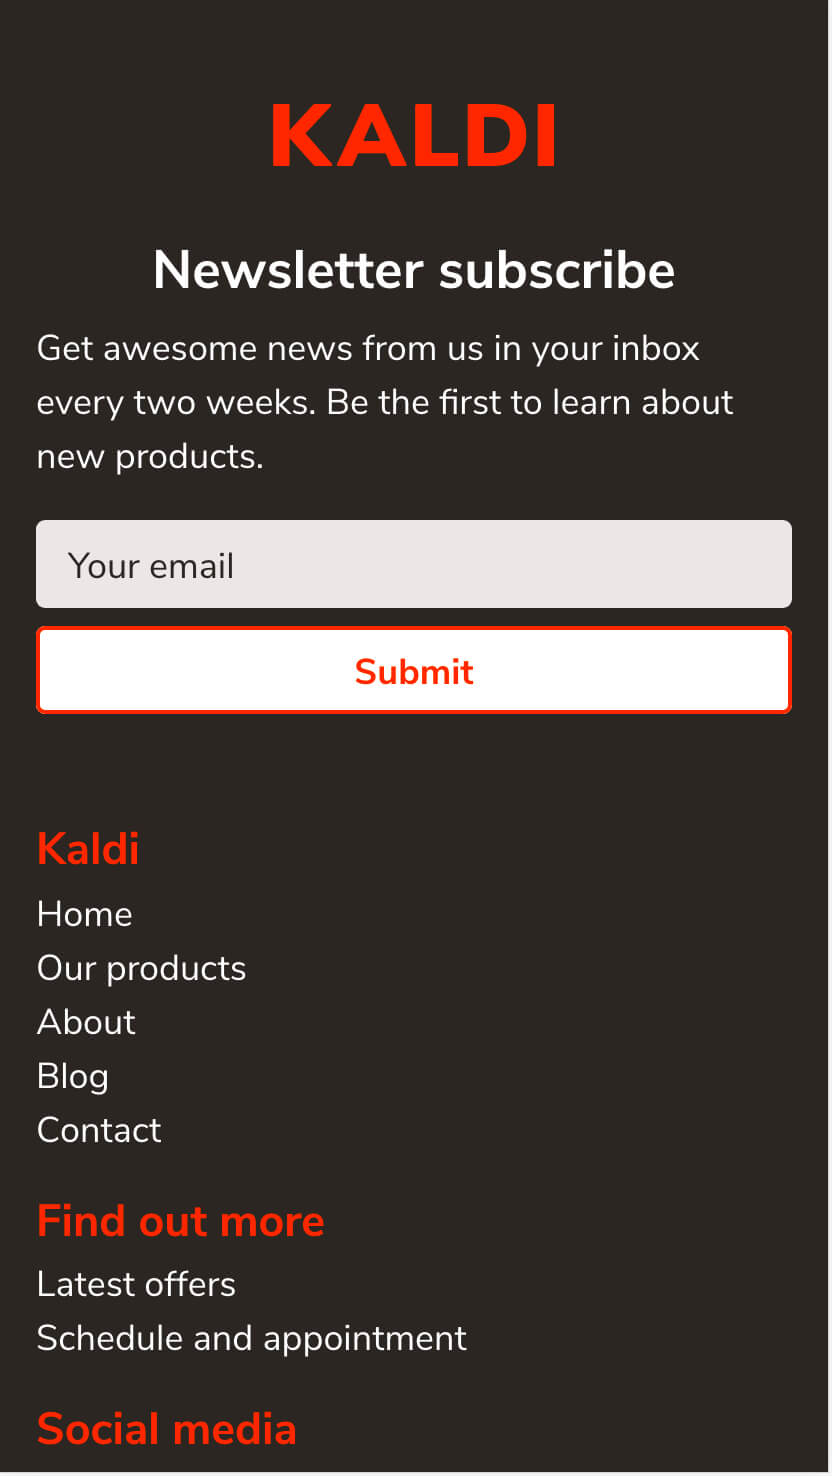Click the 'Find out more' section heading
The height and width of the screenshot is (1476, 832).
click(181, 1221)
